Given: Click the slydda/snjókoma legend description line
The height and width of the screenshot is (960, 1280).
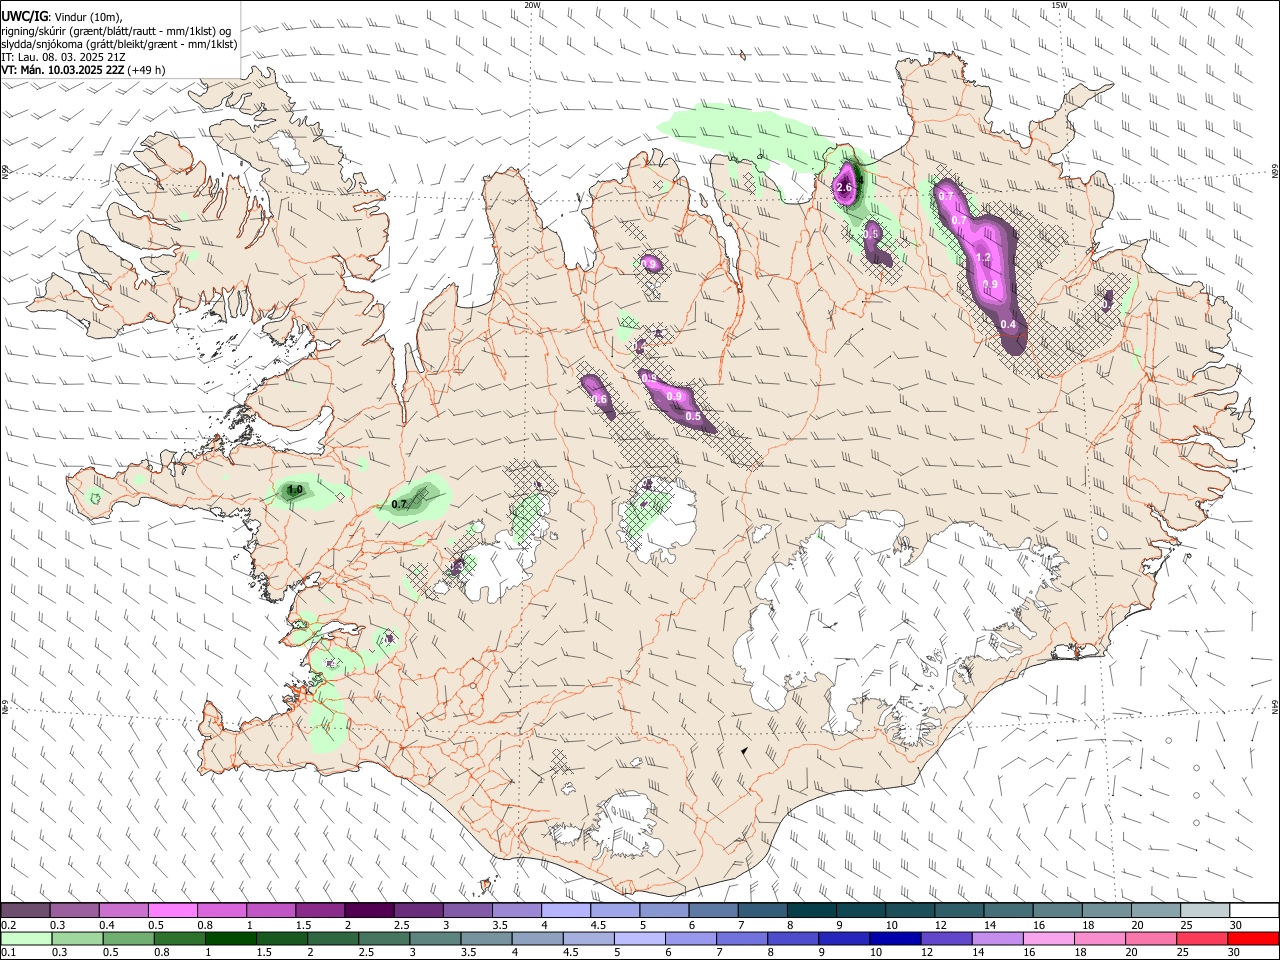Looking at the screenshot, I should click(119, 44).
